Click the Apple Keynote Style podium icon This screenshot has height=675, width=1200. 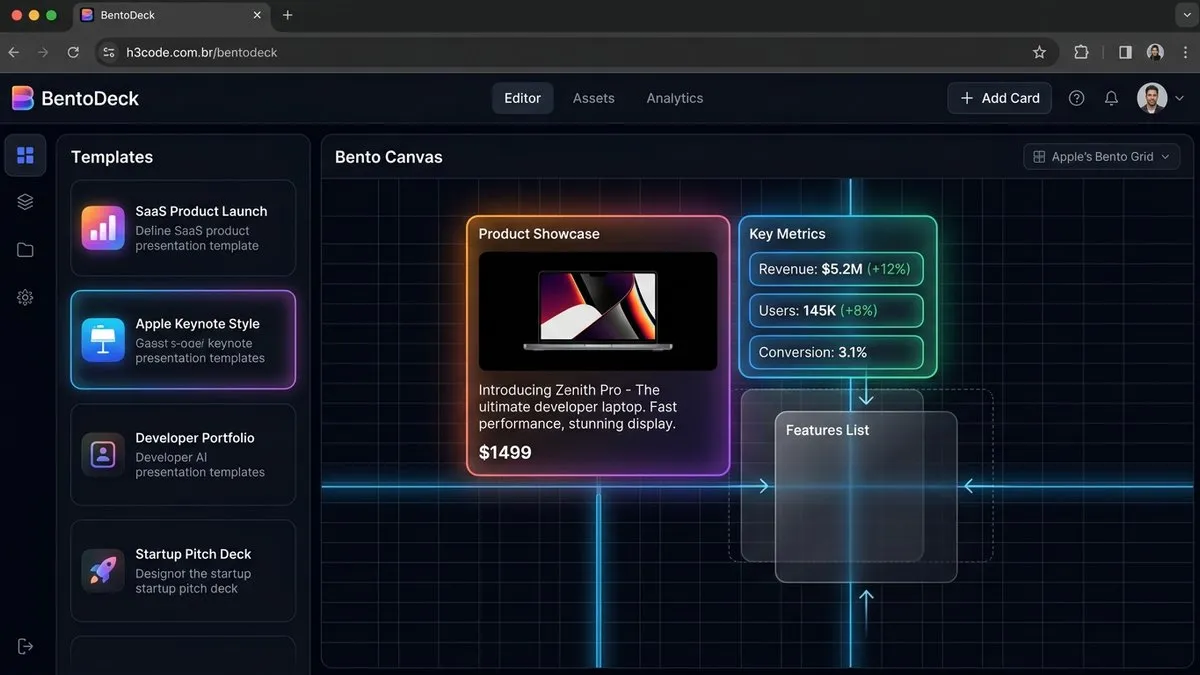click(x=103, y=340)
